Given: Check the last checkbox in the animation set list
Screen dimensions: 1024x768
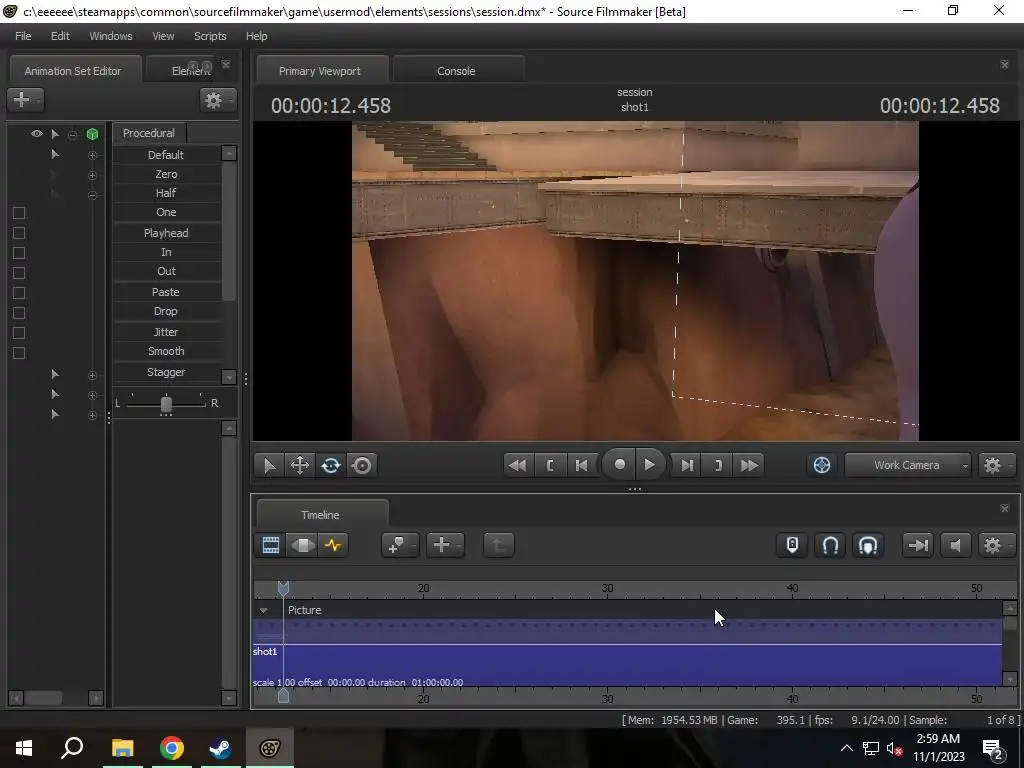Looking at the screenshot, I should [19, 353].
